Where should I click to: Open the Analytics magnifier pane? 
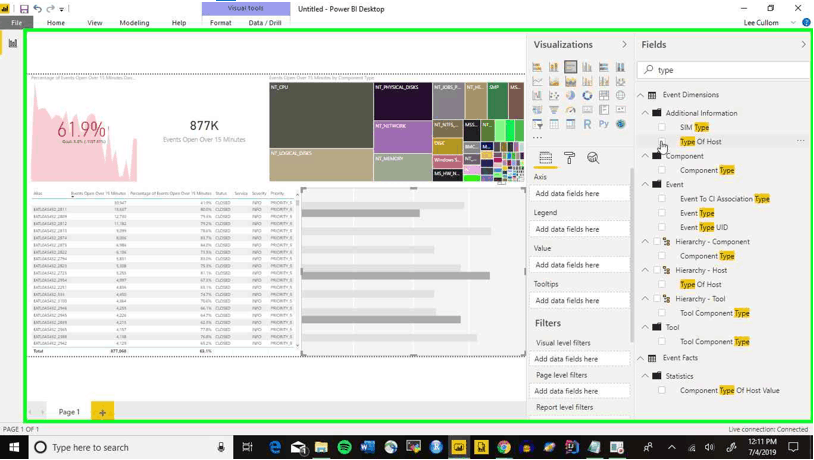pyautogui.click(x=593, y=158)
